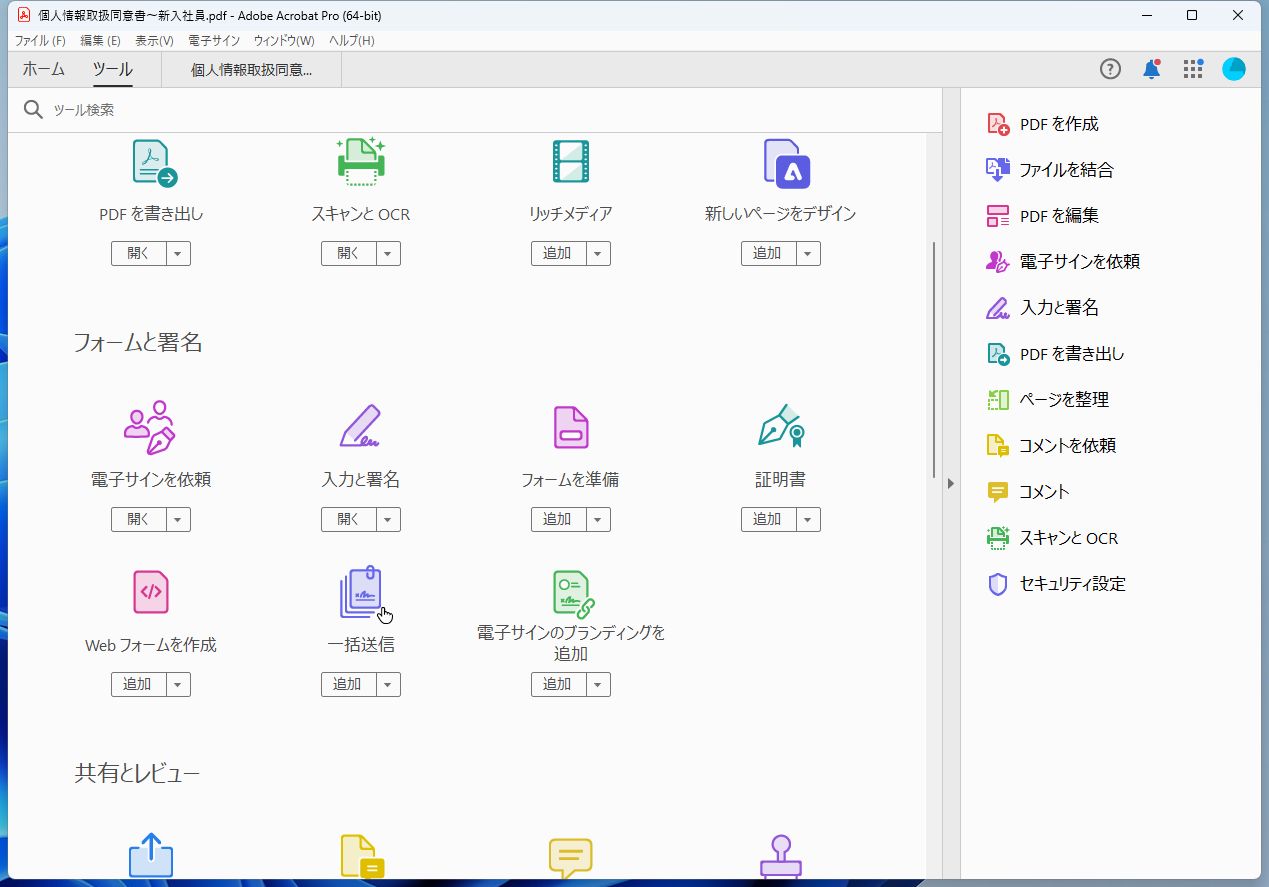Click the 電子サインのブランディングを追加 icon
The height and width of the screenshot is (887, 1269).
(570, 593)
